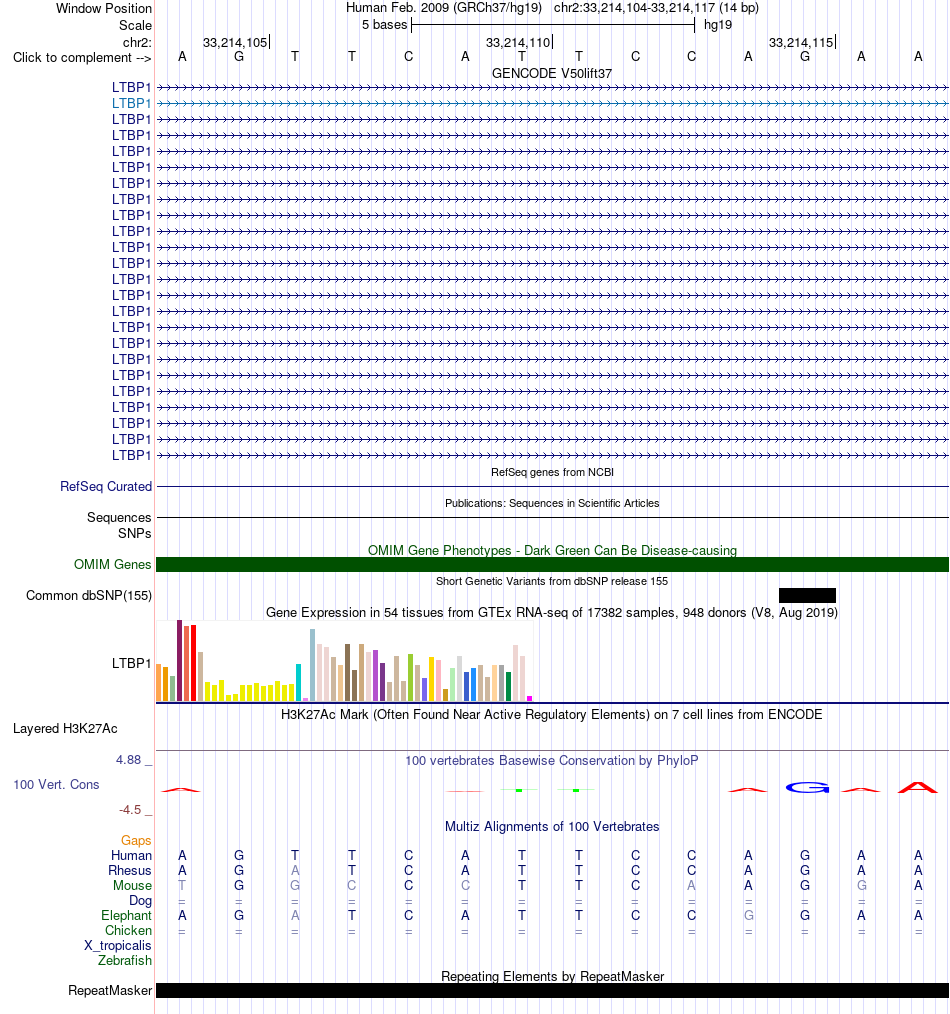Open the GENCODE V50lift37 track title
Image resolution: width=950 pixels, height=1014 pixels.
pyautogui.click(x=552, y=73)
